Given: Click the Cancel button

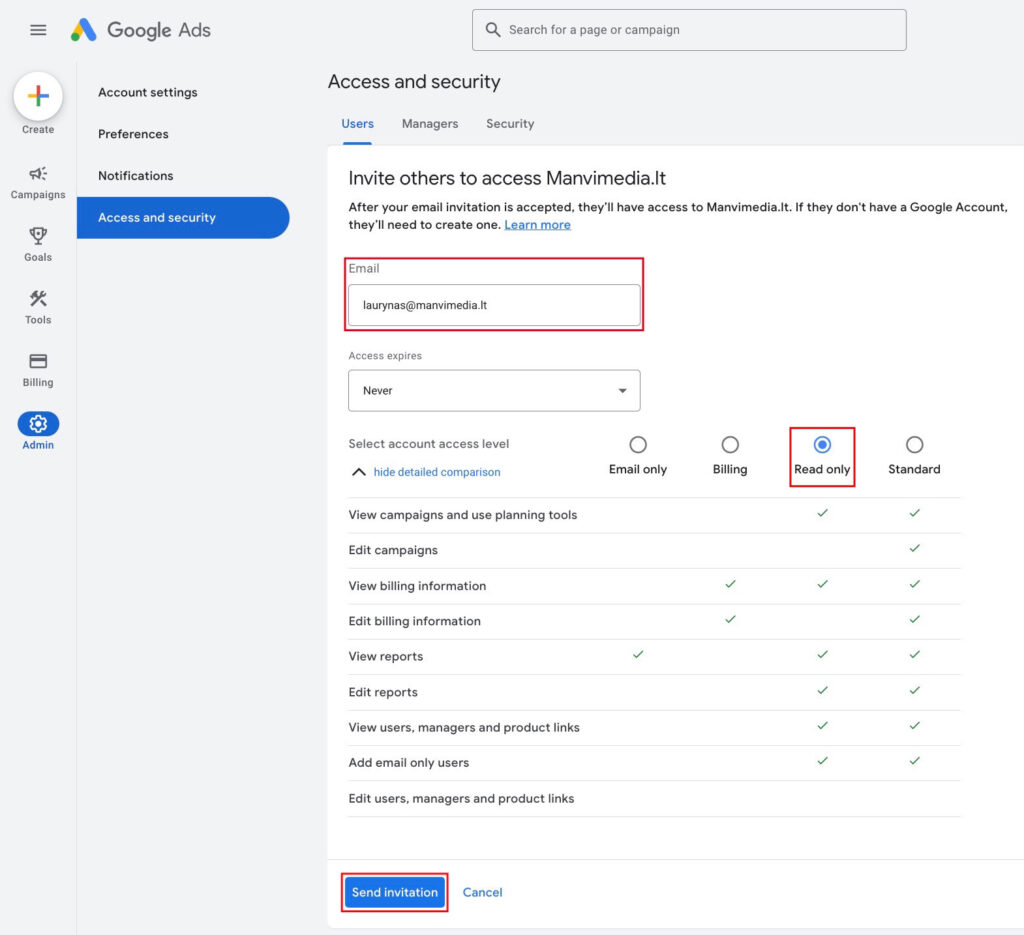Looking at the screenshot, I should [483, 892].
